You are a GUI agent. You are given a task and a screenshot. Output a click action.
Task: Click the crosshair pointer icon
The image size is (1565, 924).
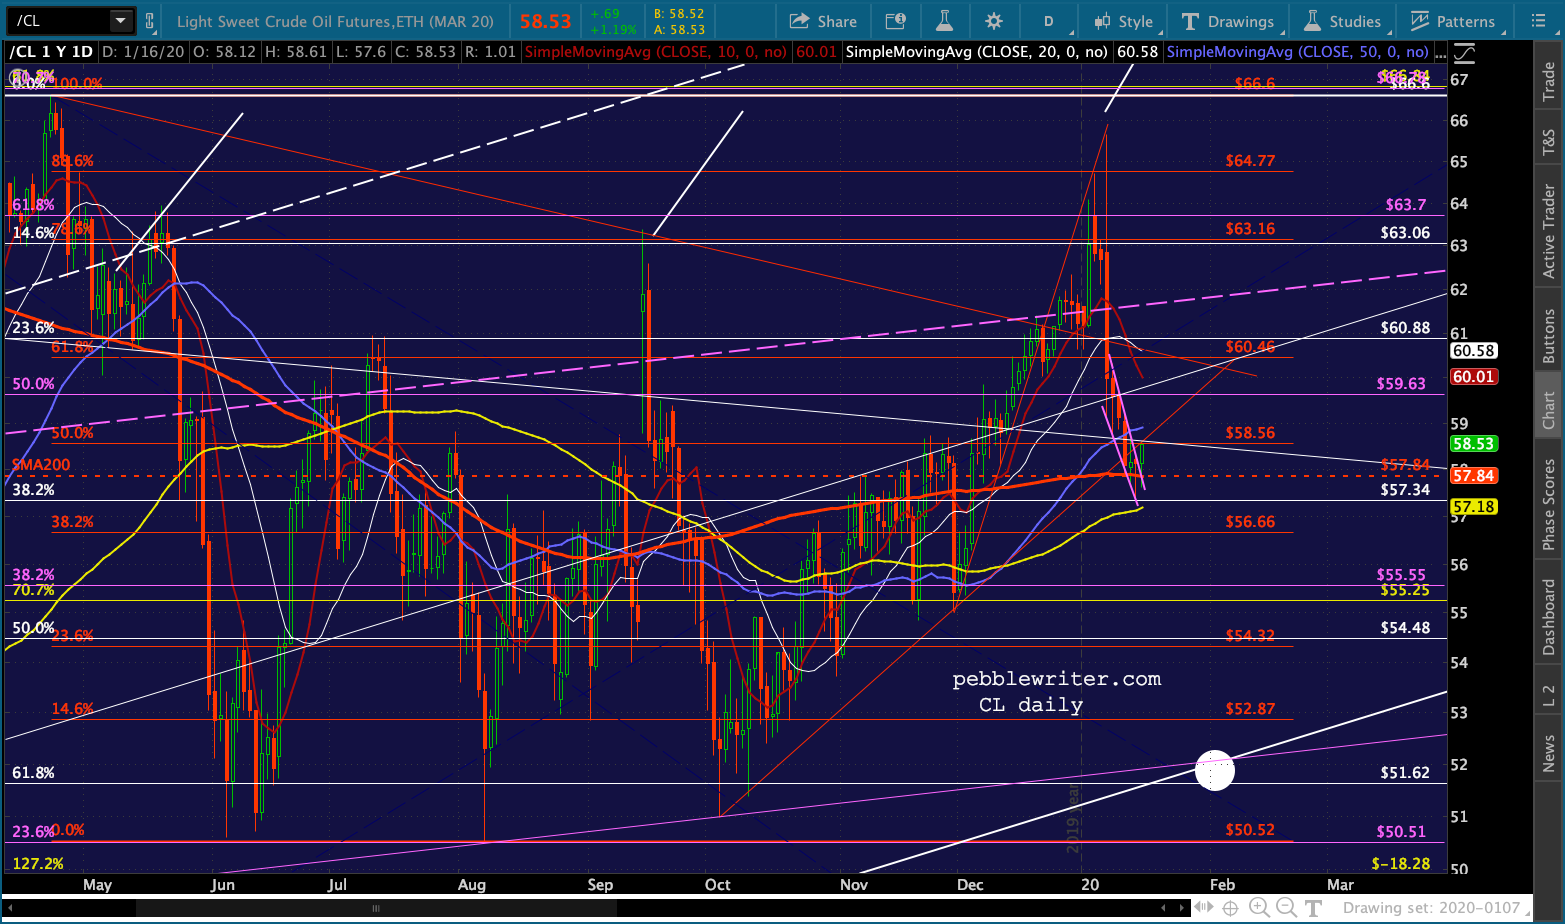[x=1231, y=908]
